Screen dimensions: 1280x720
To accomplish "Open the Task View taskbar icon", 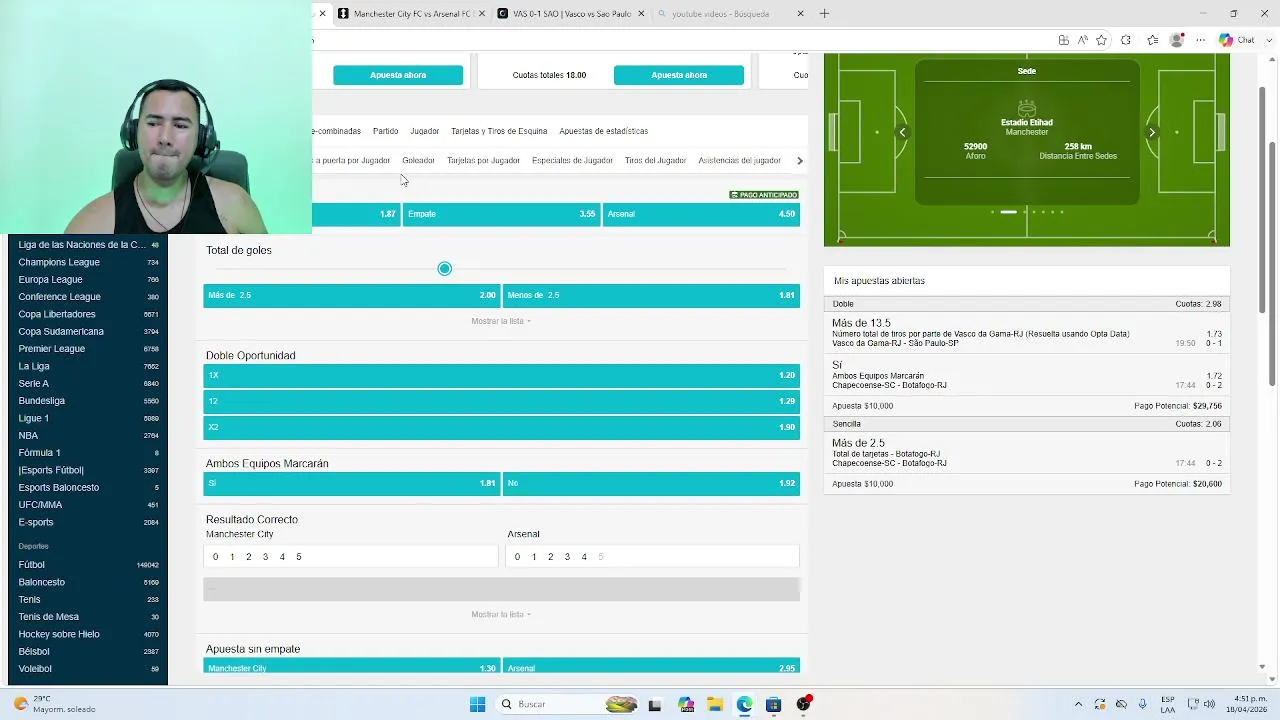I will [x=655, y=704].
